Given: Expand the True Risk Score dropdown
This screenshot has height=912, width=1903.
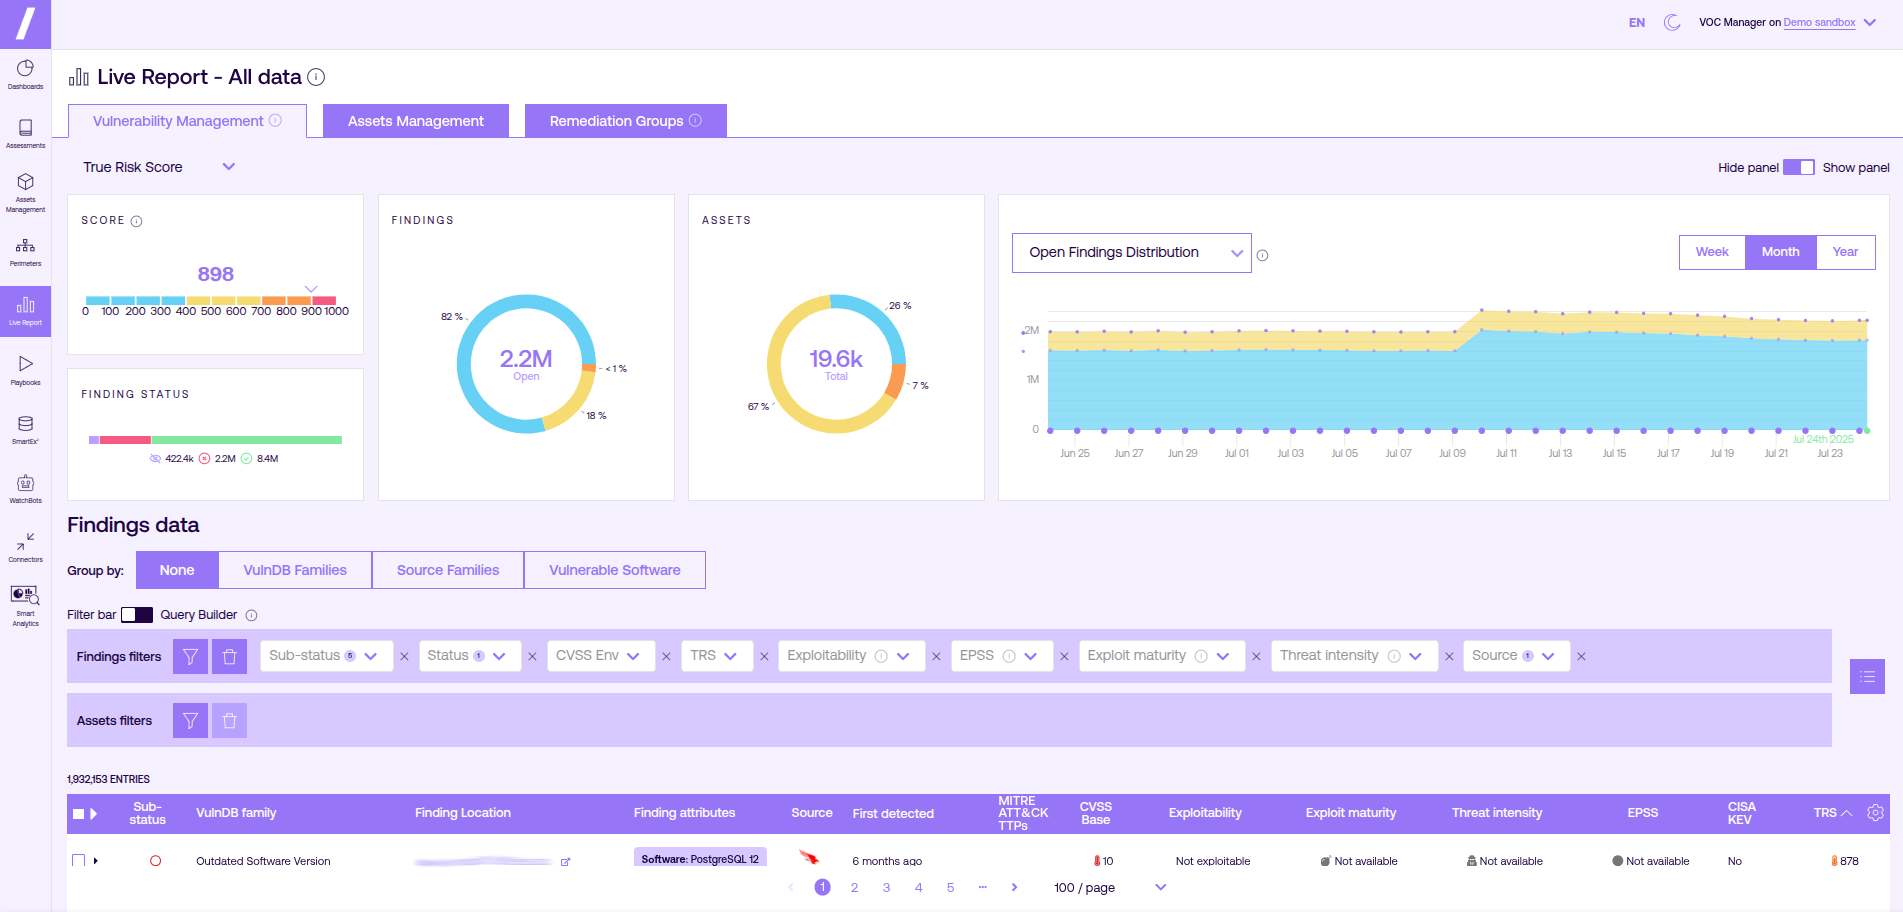Looking at the screenshot, I should 228,167.
